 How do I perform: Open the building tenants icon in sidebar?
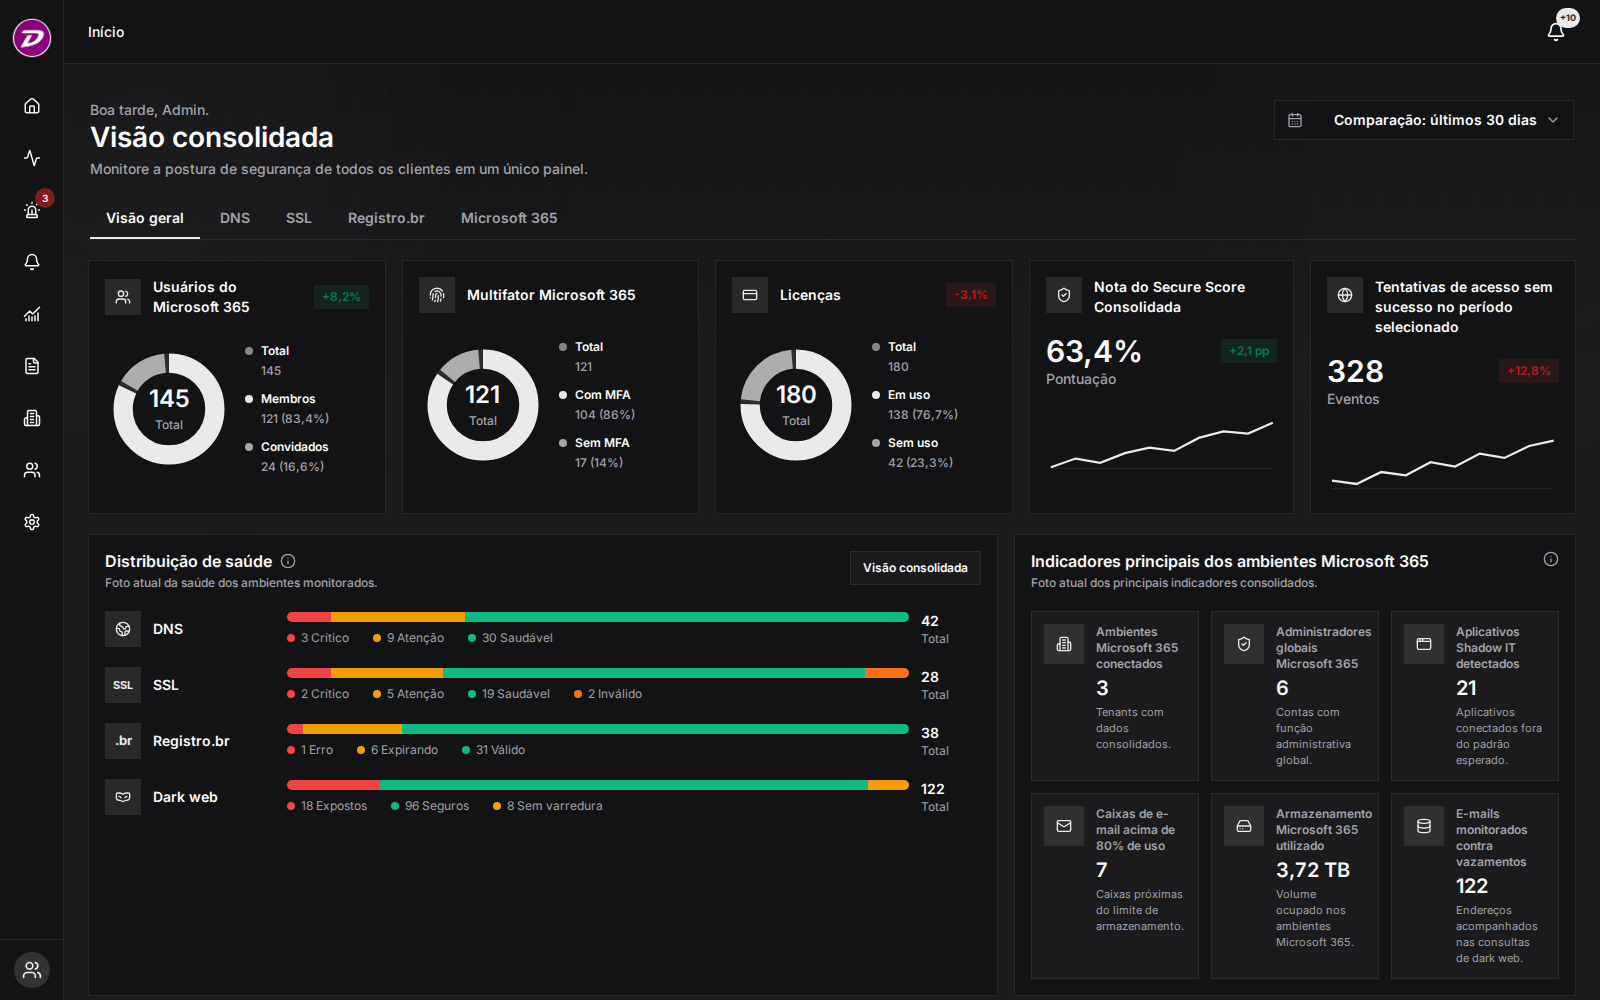point(32,418)
